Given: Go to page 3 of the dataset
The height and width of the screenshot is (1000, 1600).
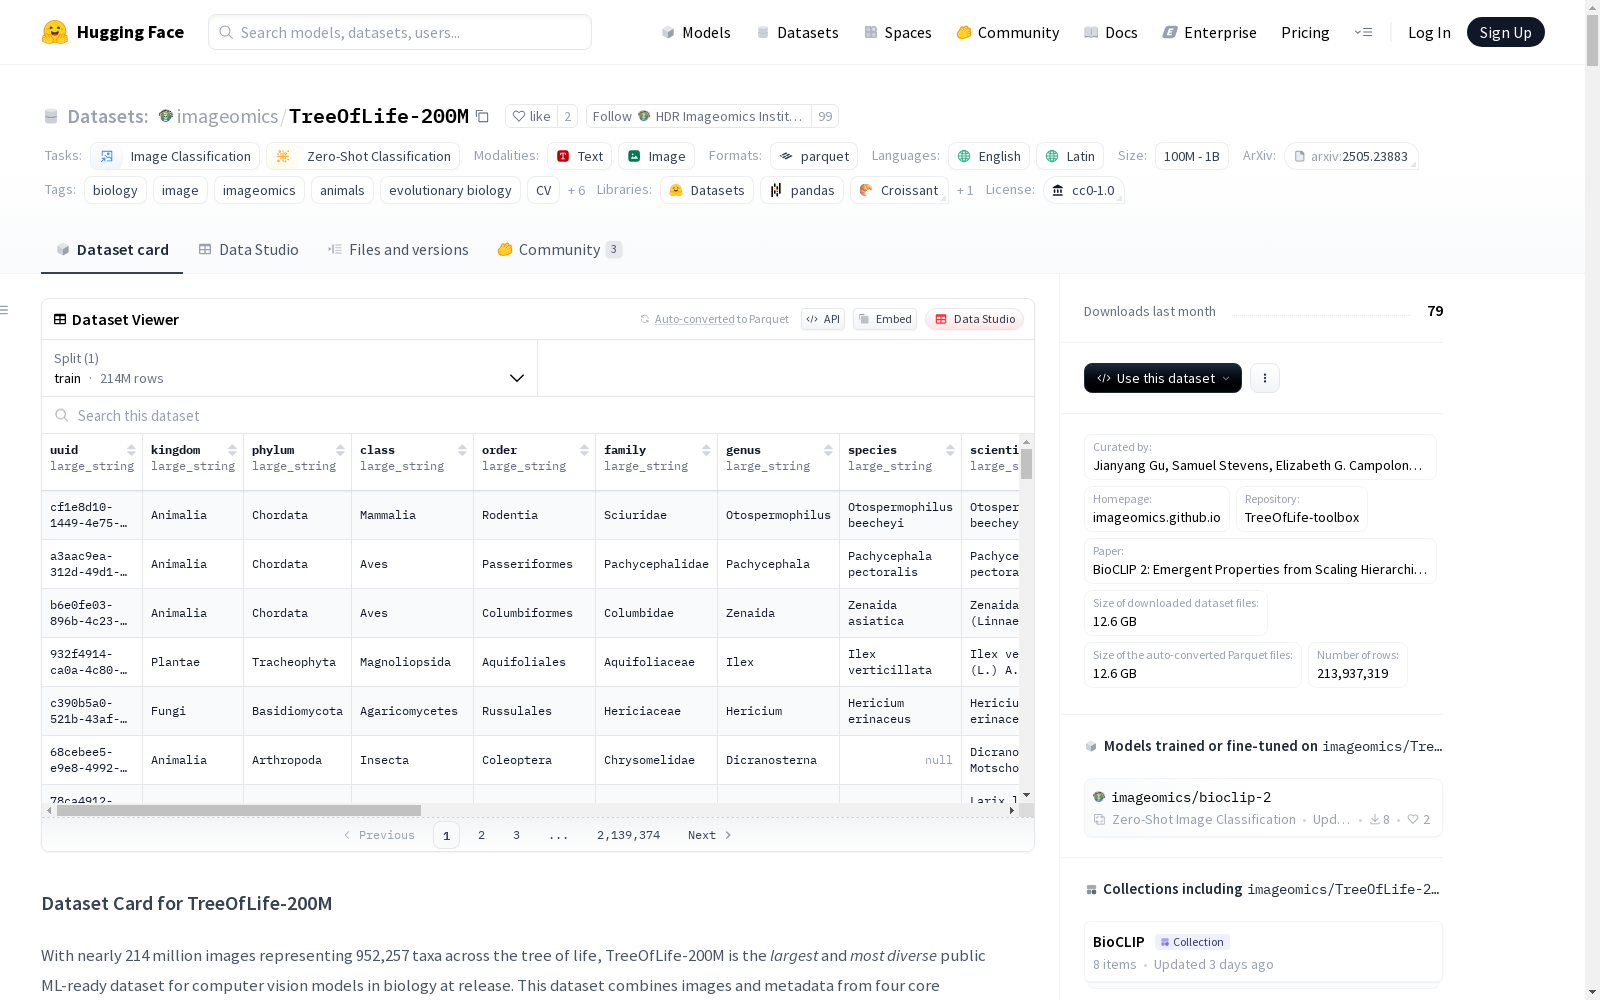Looking at the screenshot, I should click(516, 835).
